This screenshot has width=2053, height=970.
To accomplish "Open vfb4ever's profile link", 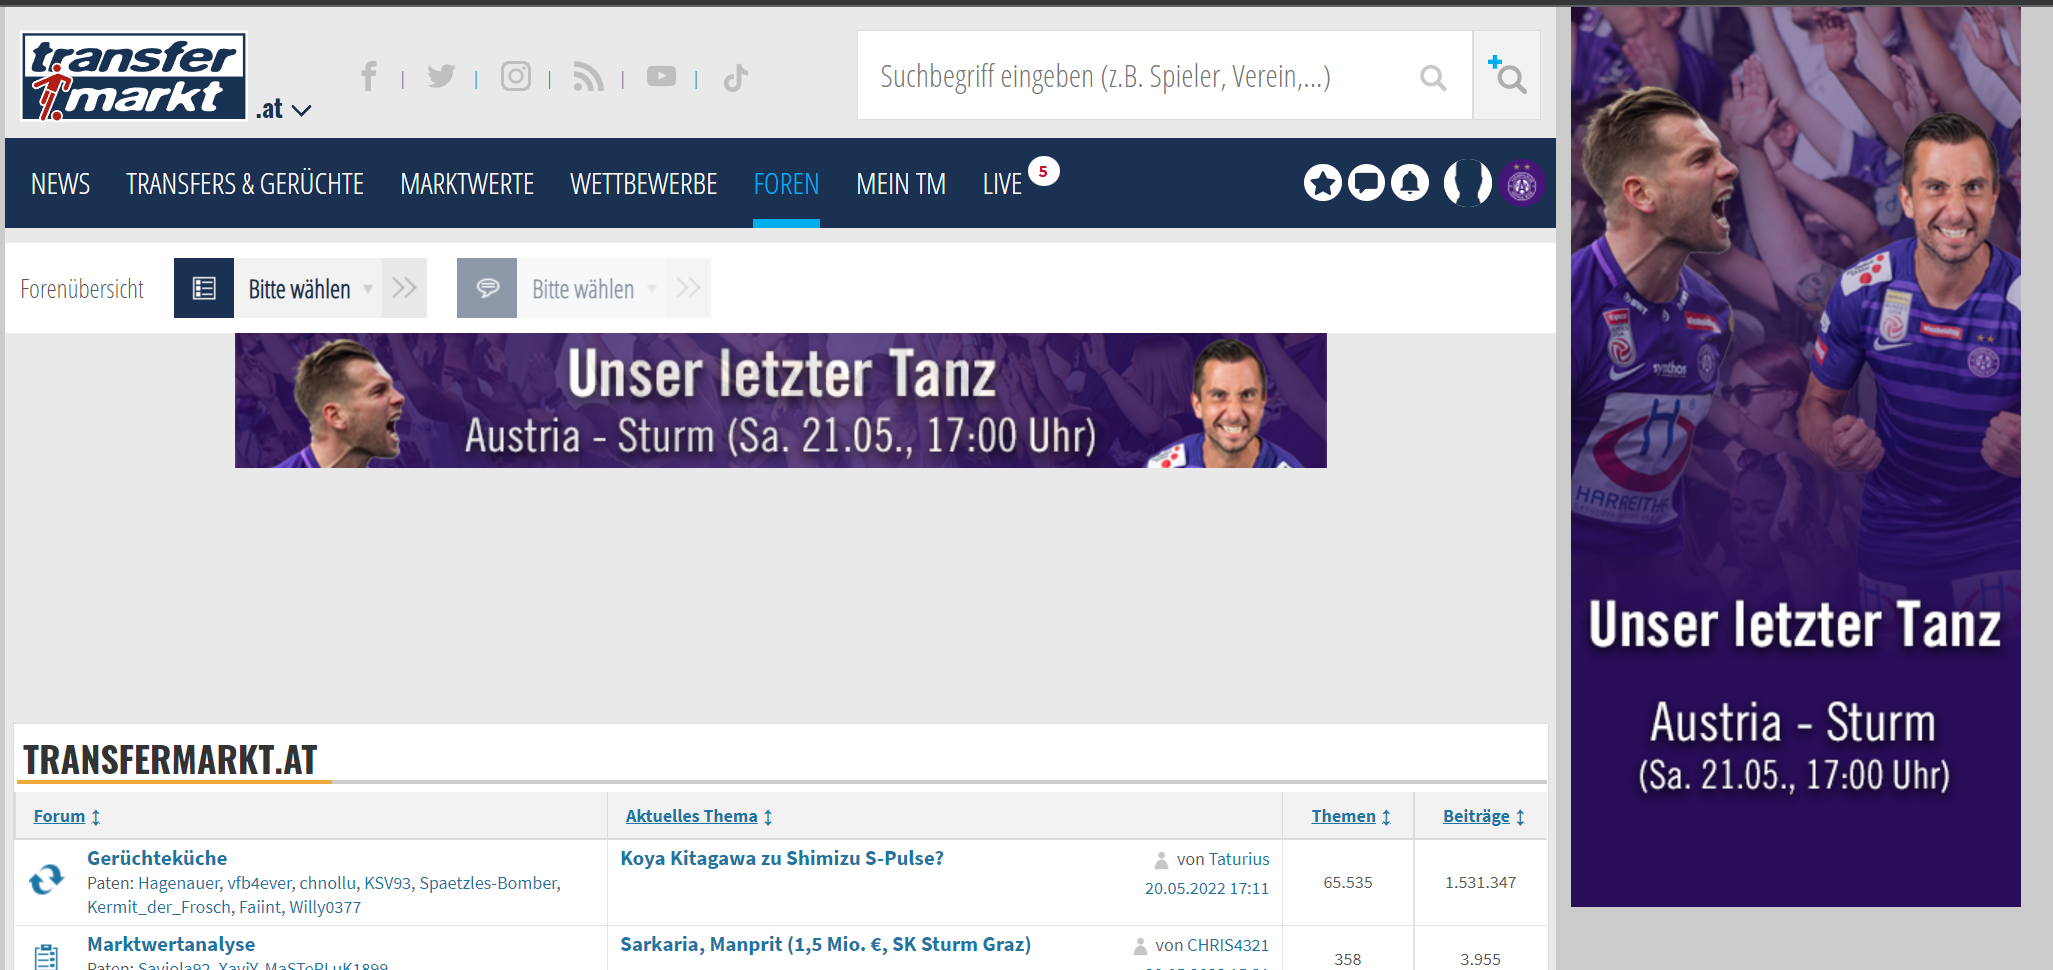I will pos(259,883).
